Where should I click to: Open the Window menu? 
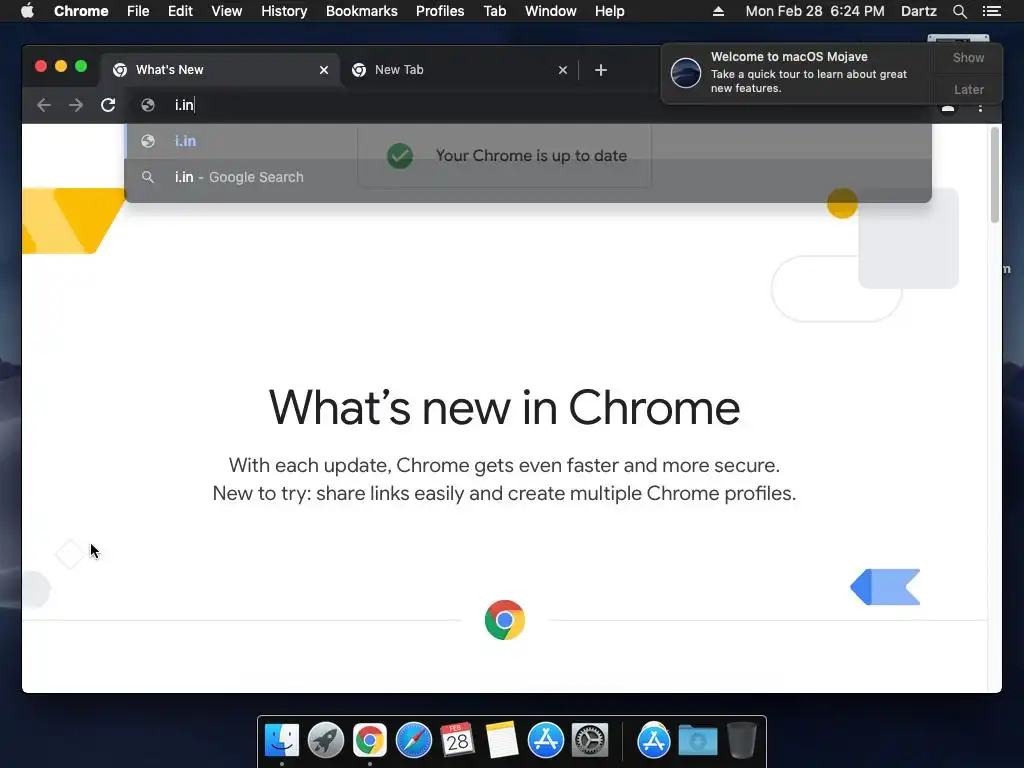point(551,11)
